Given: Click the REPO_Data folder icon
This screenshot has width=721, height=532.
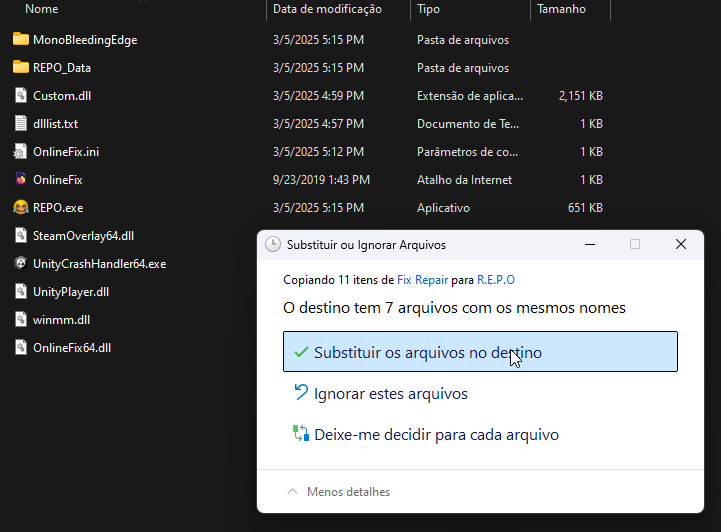Looking at the screenshot, I should (21, 68).
